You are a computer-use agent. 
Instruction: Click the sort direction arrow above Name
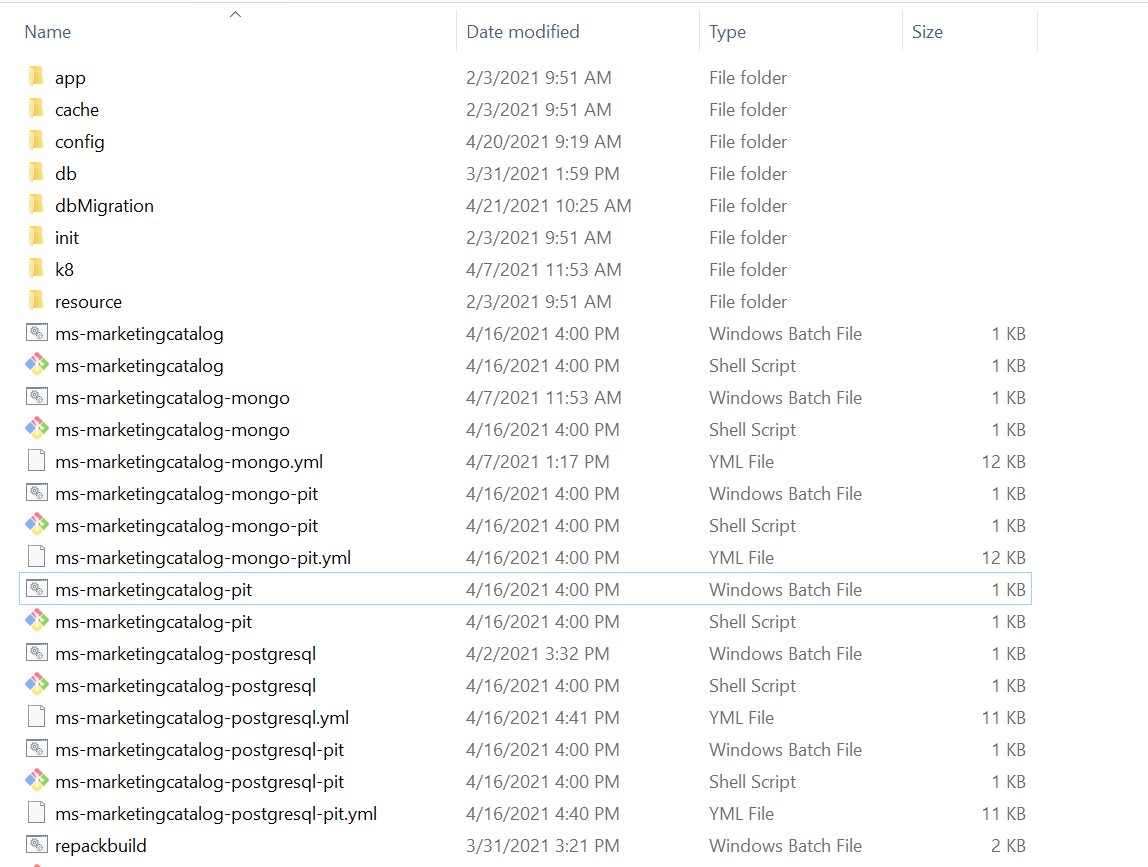tap(236, 14)
